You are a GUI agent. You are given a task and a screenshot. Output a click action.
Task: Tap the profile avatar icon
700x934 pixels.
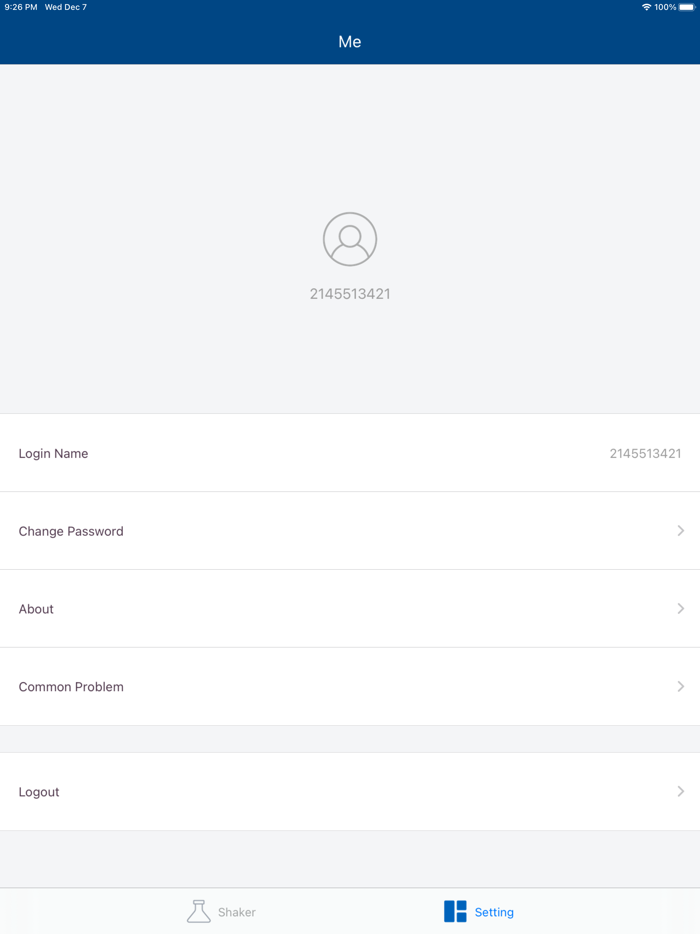349,239
